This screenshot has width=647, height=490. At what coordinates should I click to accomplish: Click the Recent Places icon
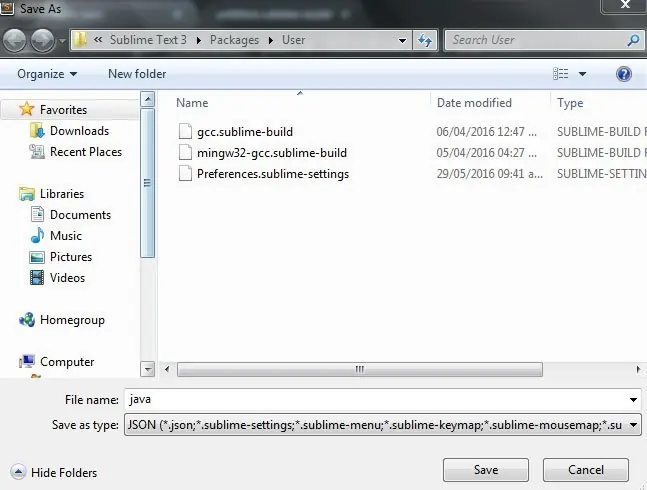click(37, 152)
